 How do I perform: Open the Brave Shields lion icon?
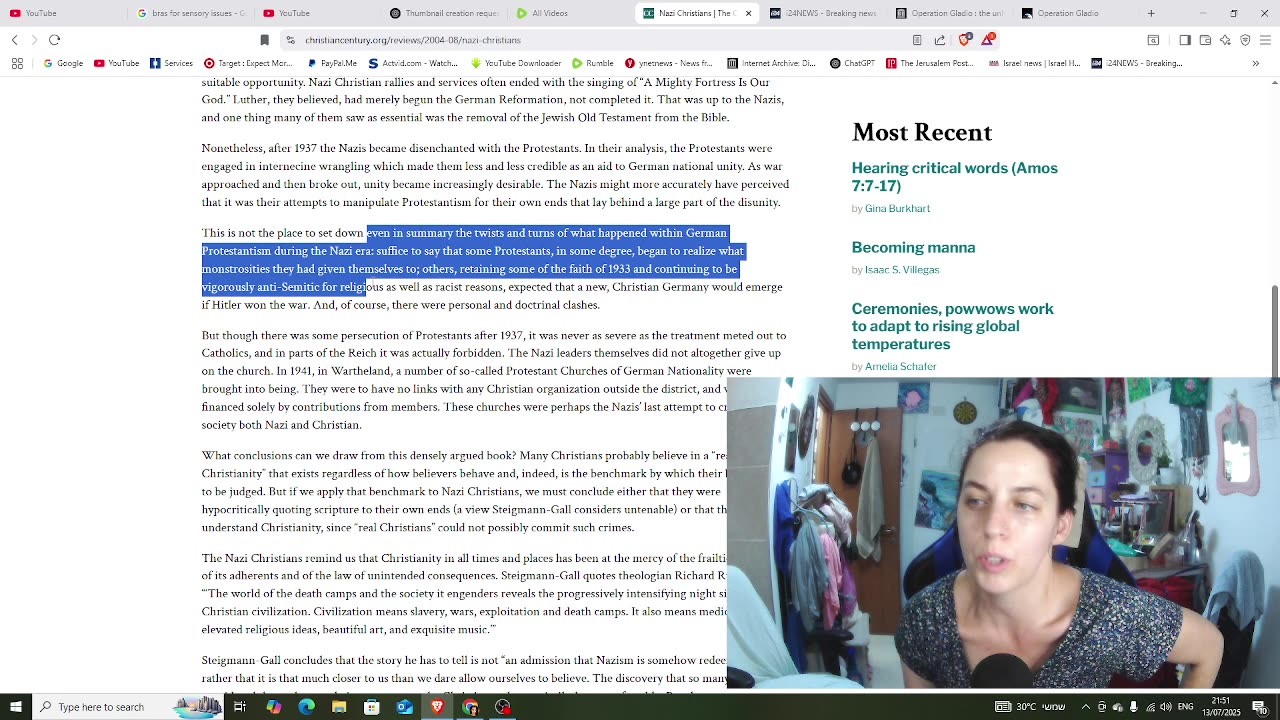coord(964,40)
